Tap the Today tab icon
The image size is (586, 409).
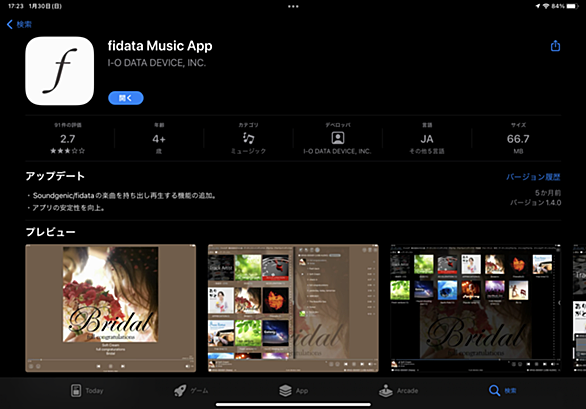76,391
